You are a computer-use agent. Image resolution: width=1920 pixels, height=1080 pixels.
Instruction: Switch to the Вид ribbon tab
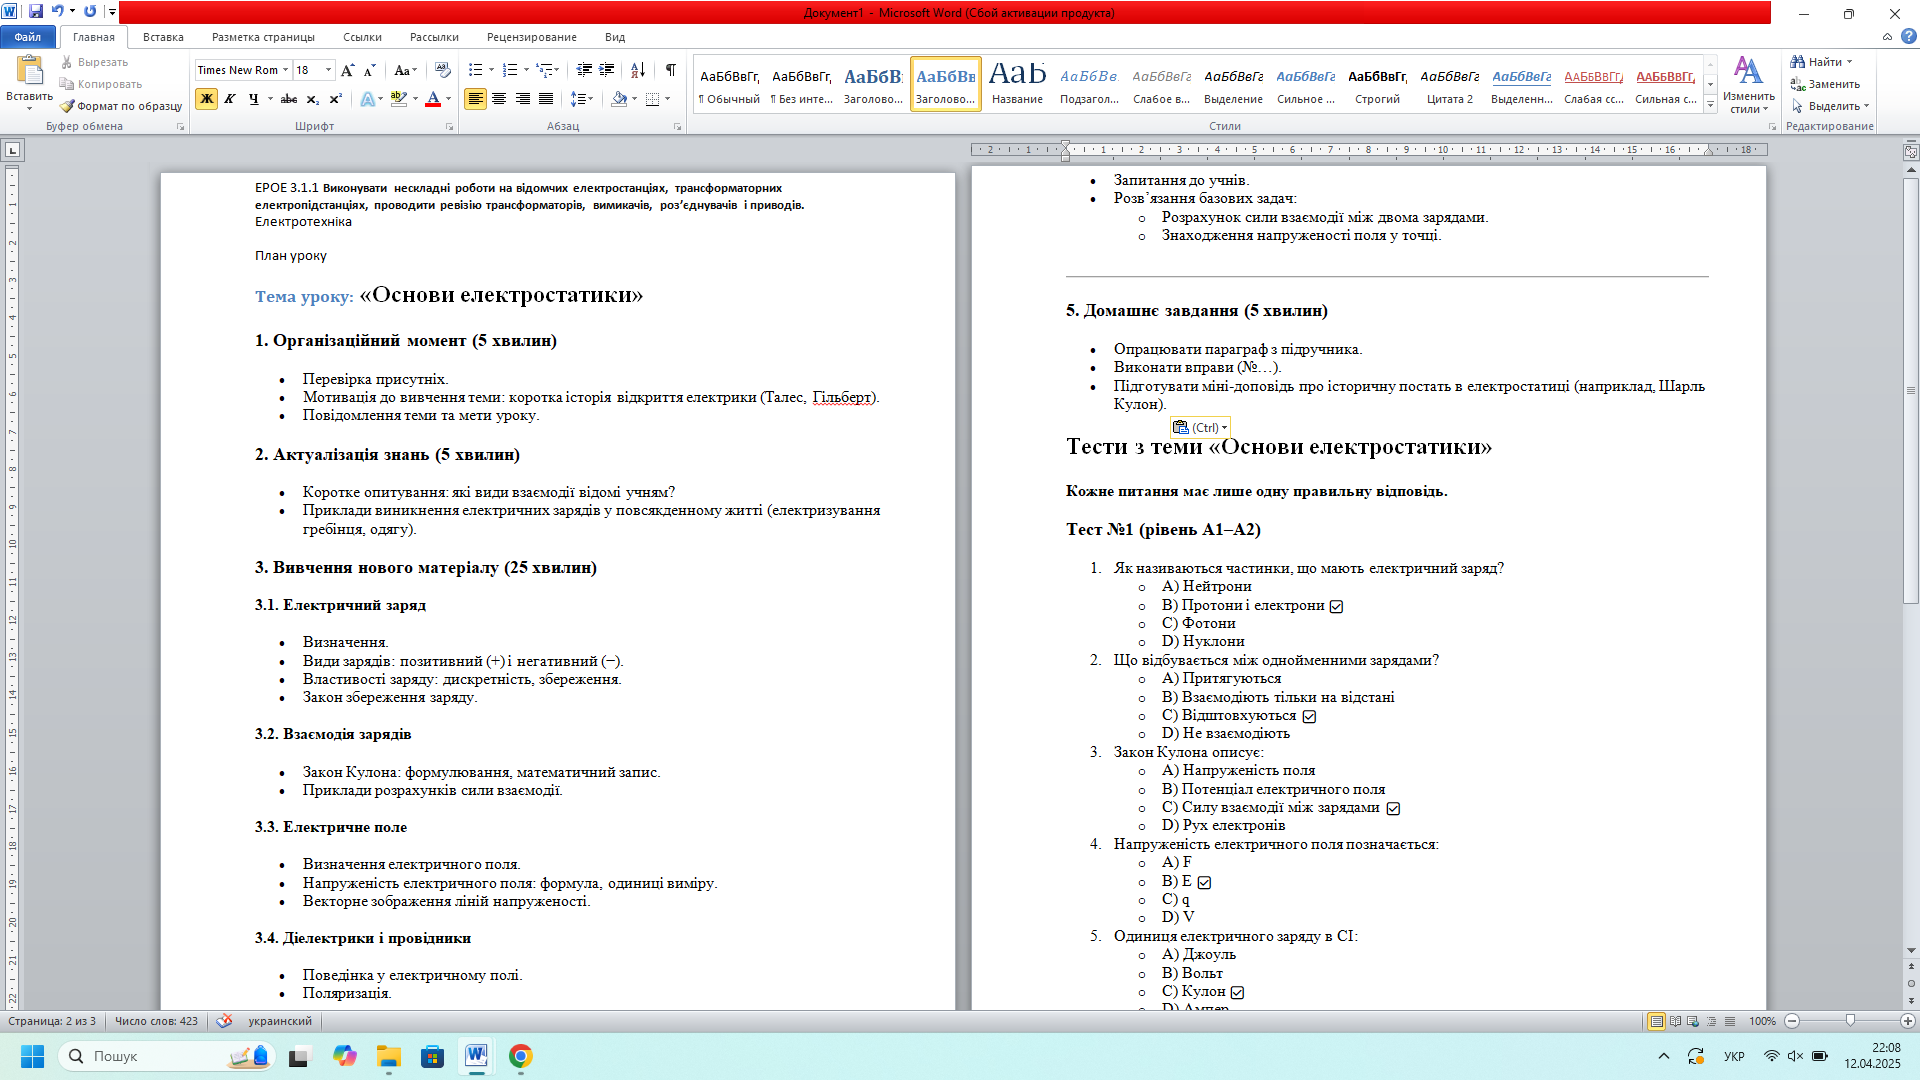(615, 37)
